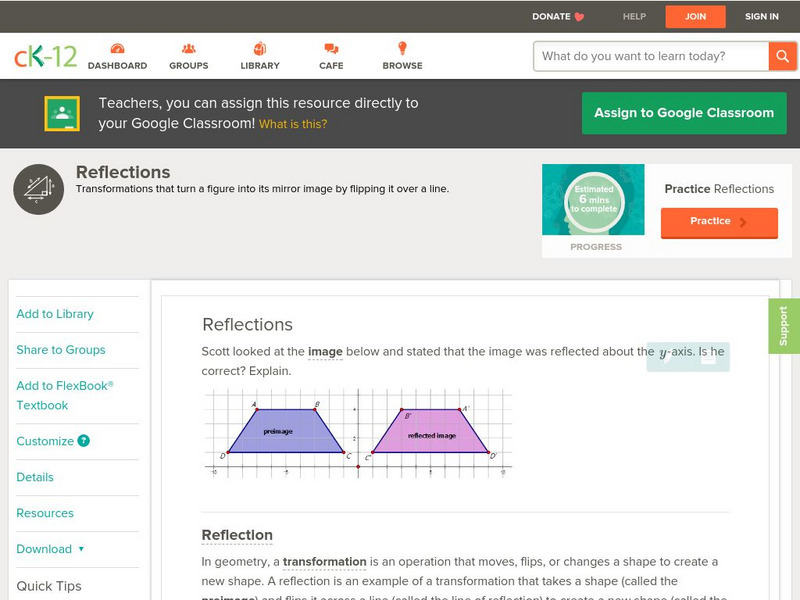Open the Details sidebar link

click(x=35, y=477)
